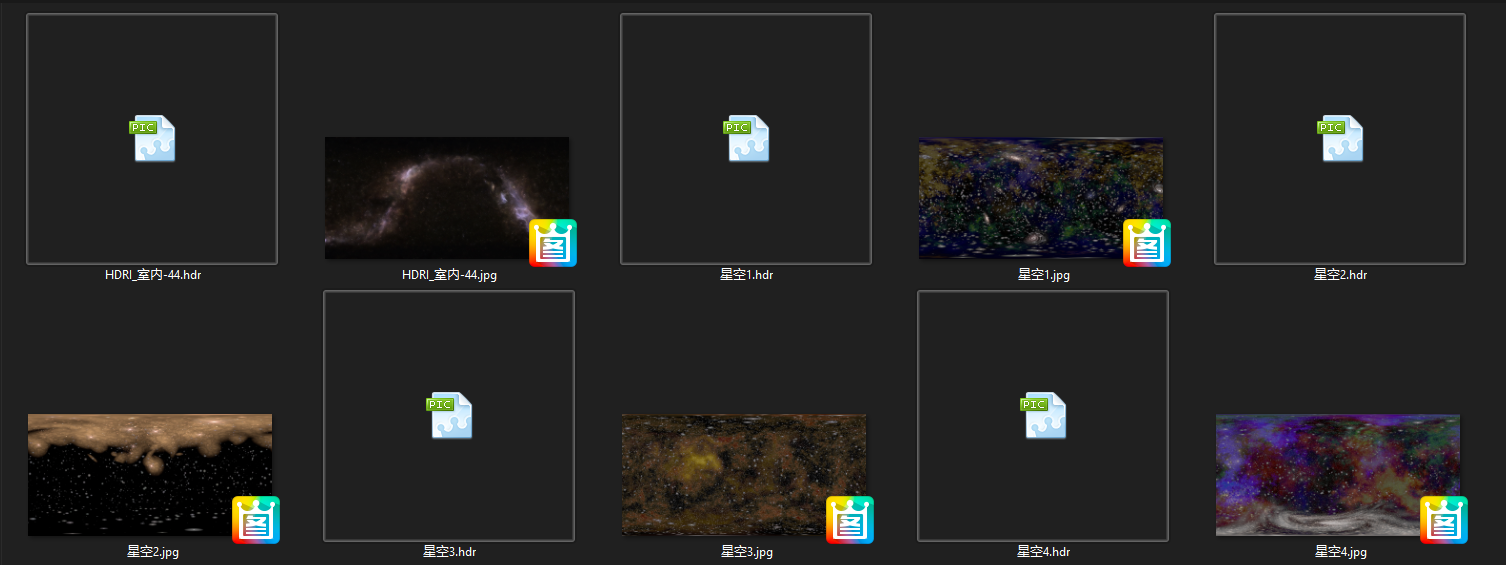The height and width of the screenshot is (565, 1506).
Task: Click the file name 星空2.jpg
Action: click(153, 551)
